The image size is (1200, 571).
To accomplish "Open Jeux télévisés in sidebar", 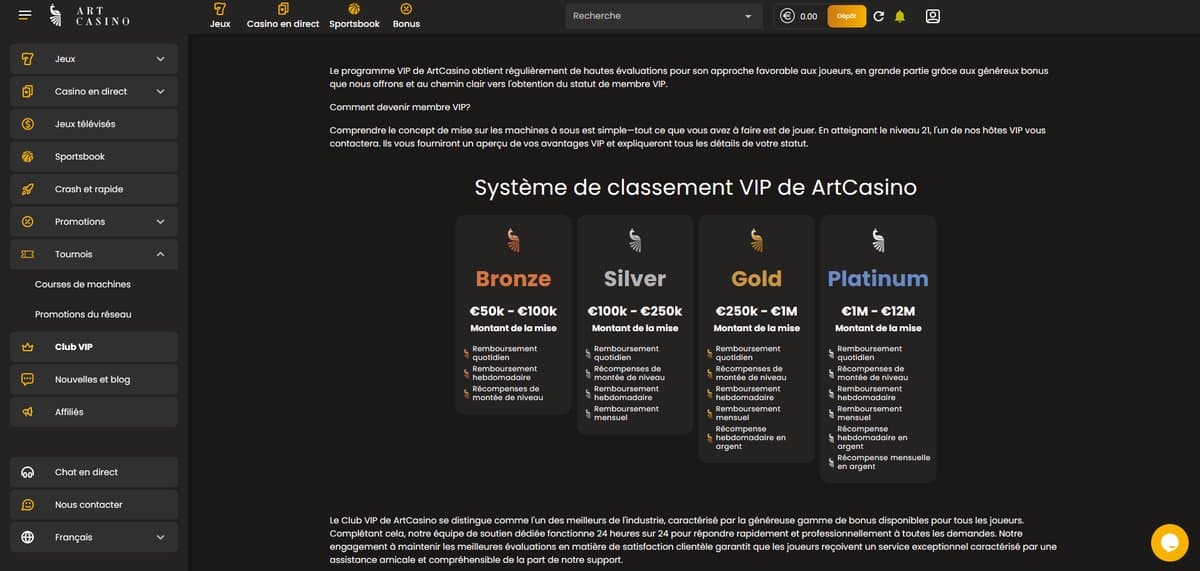I will click(x=94, y=124).
